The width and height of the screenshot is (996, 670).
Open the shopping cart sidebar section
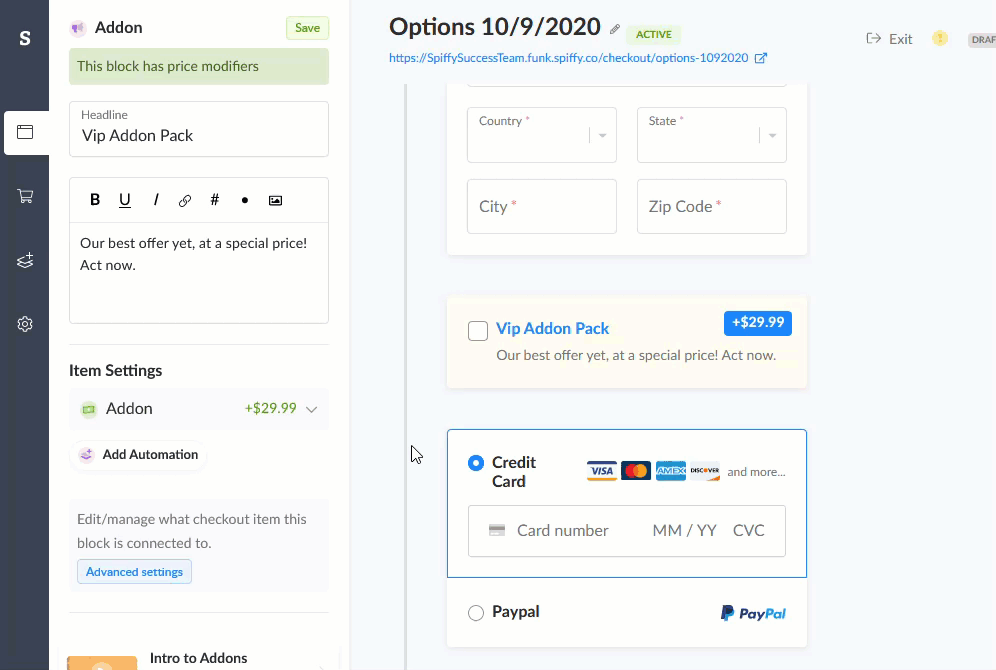click(25, 196)
